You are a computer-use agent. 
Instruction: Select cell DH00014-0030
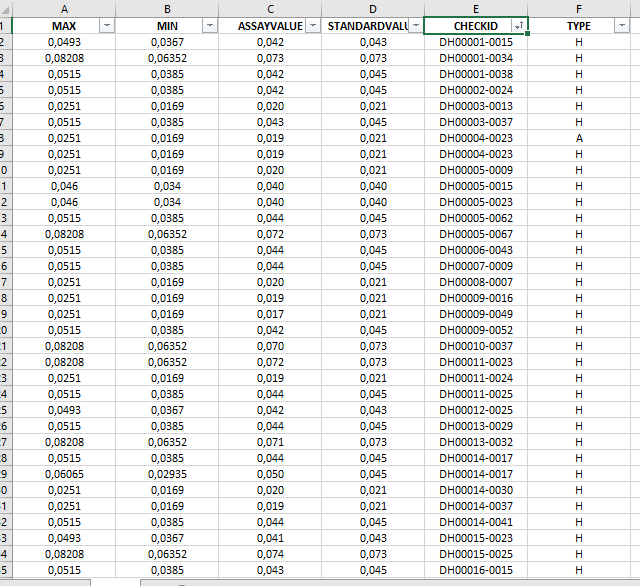[x=476, y=490]
